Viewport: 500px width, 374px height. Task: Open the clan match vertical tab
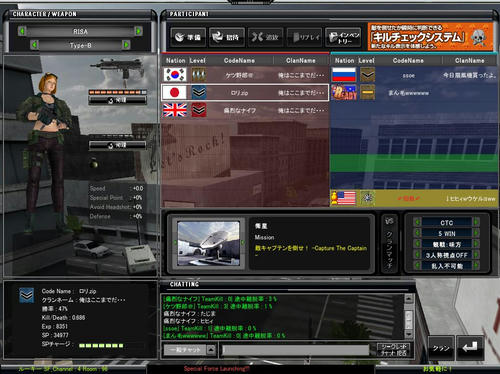click(x=389, y=243)
